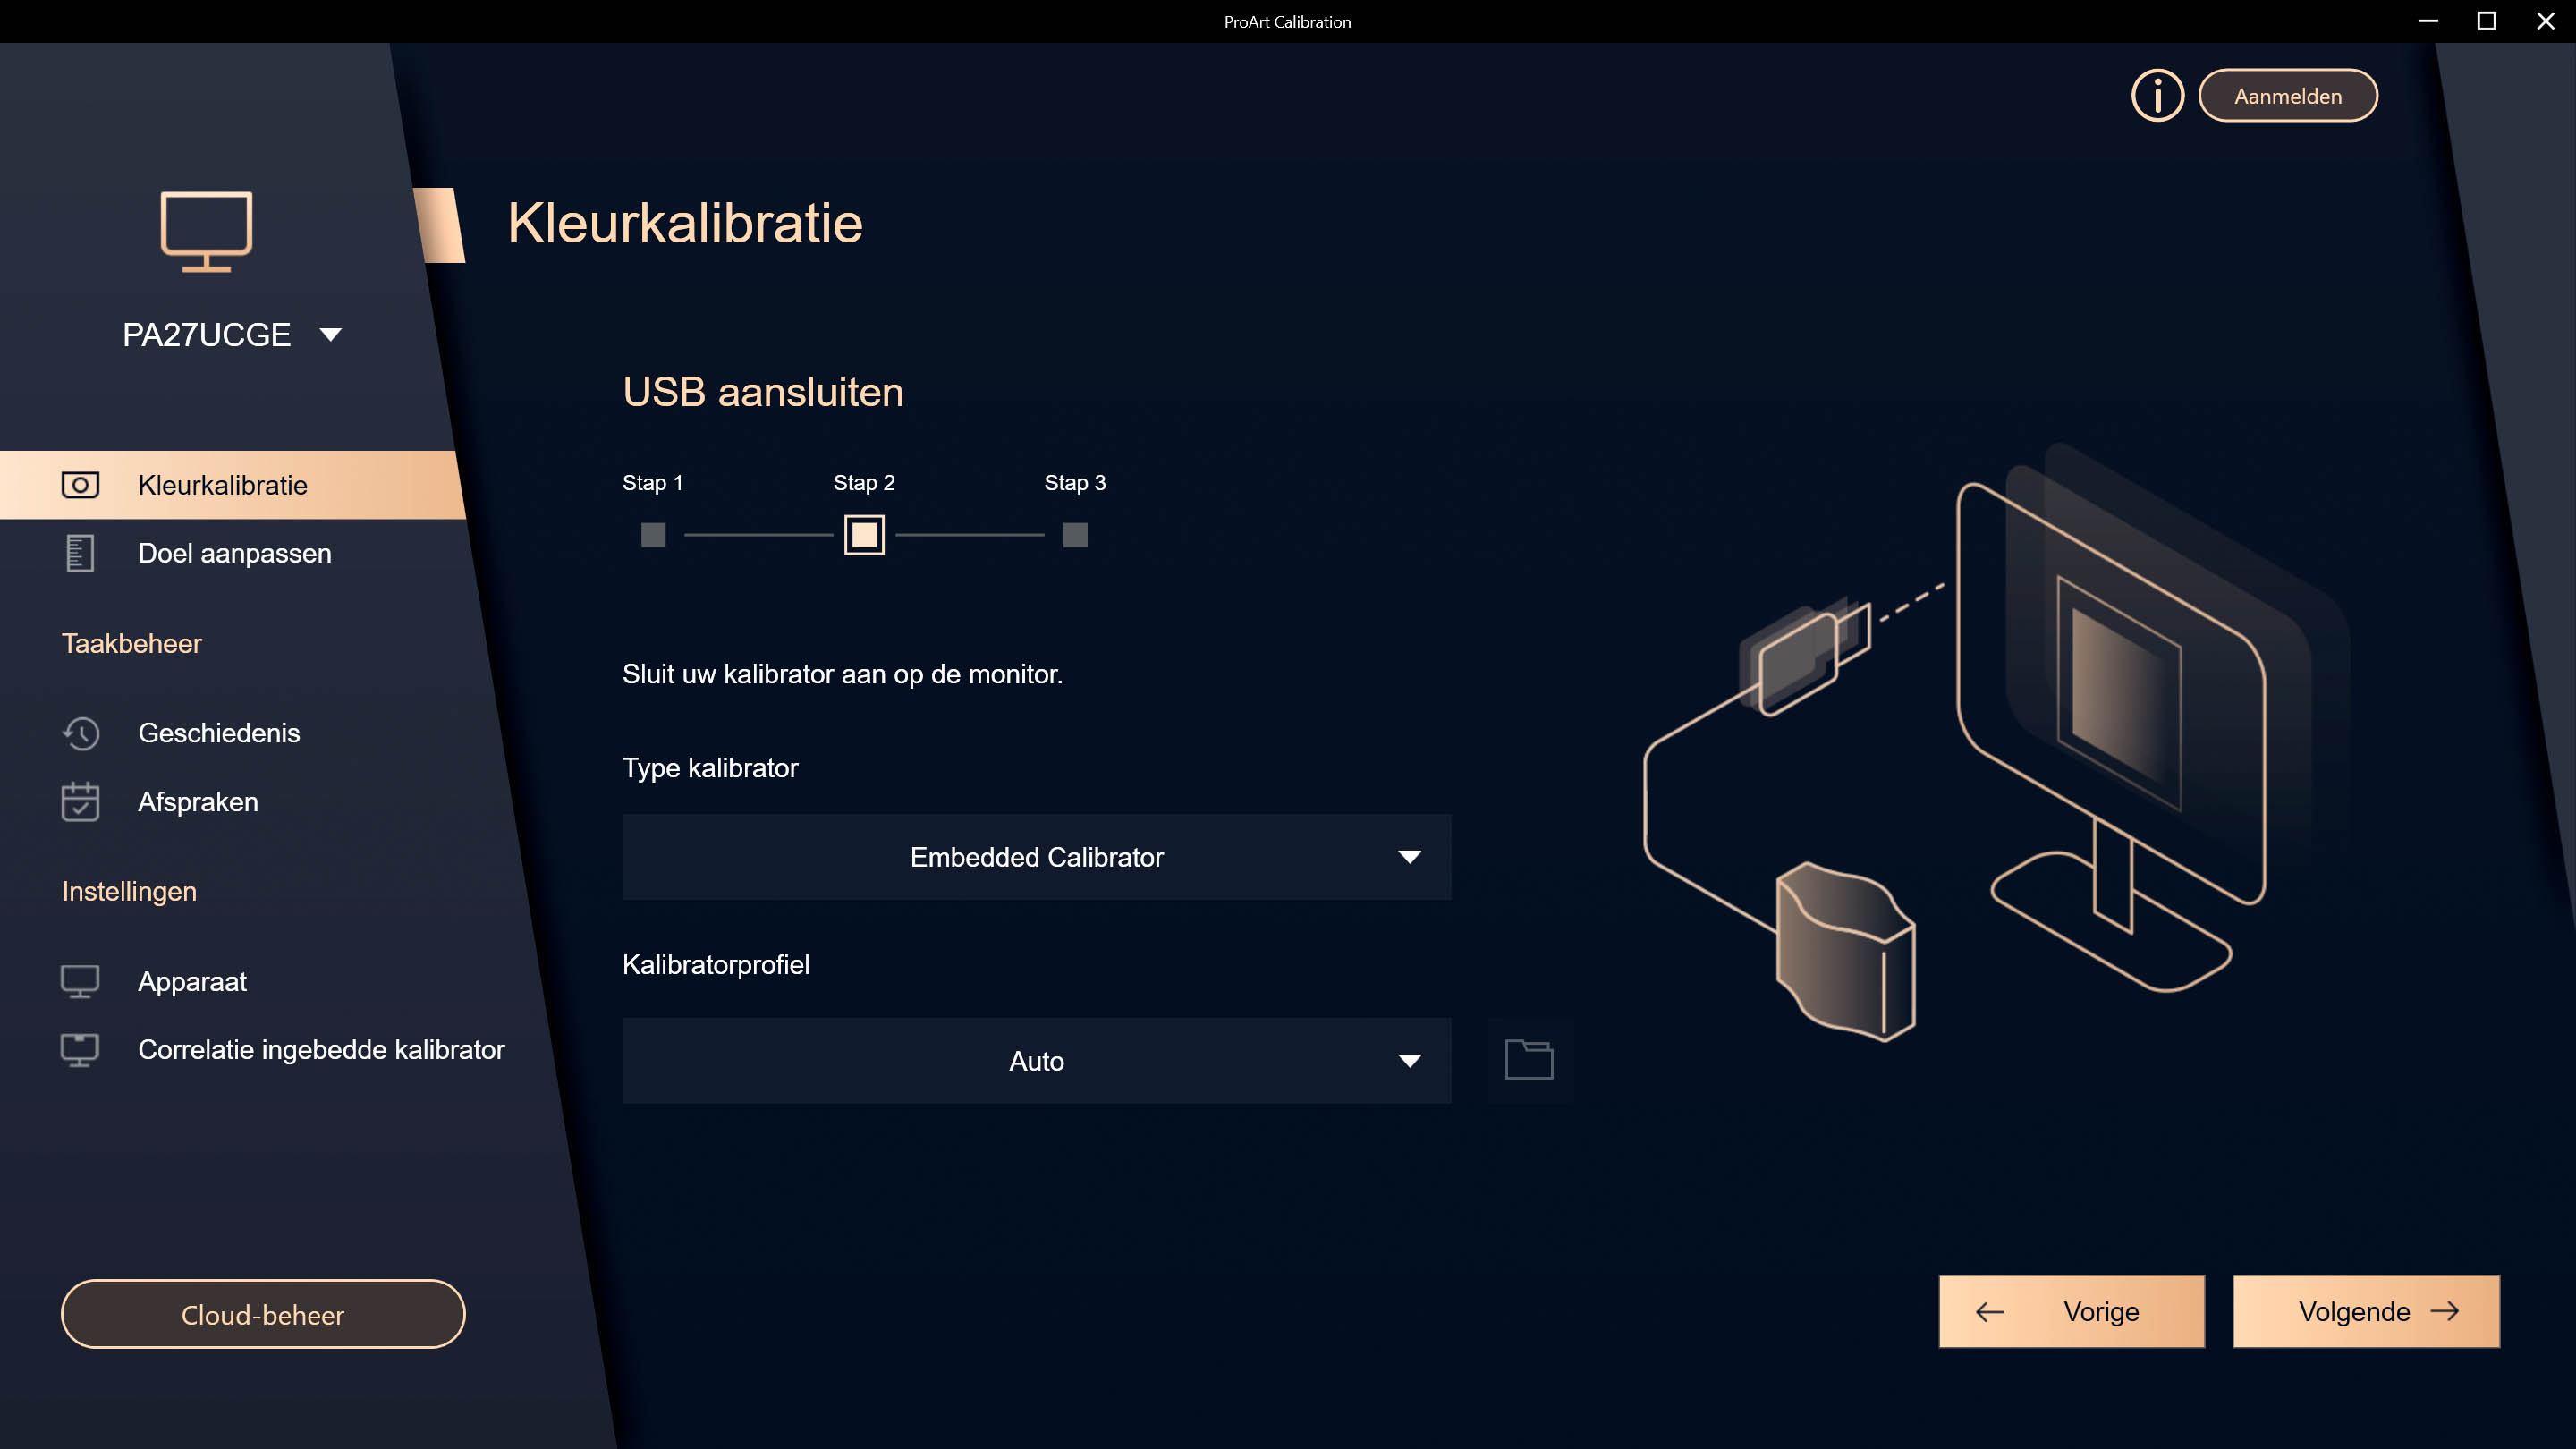Open Afspraken scheduling page

pyautogui.click(x=198, y=802)
